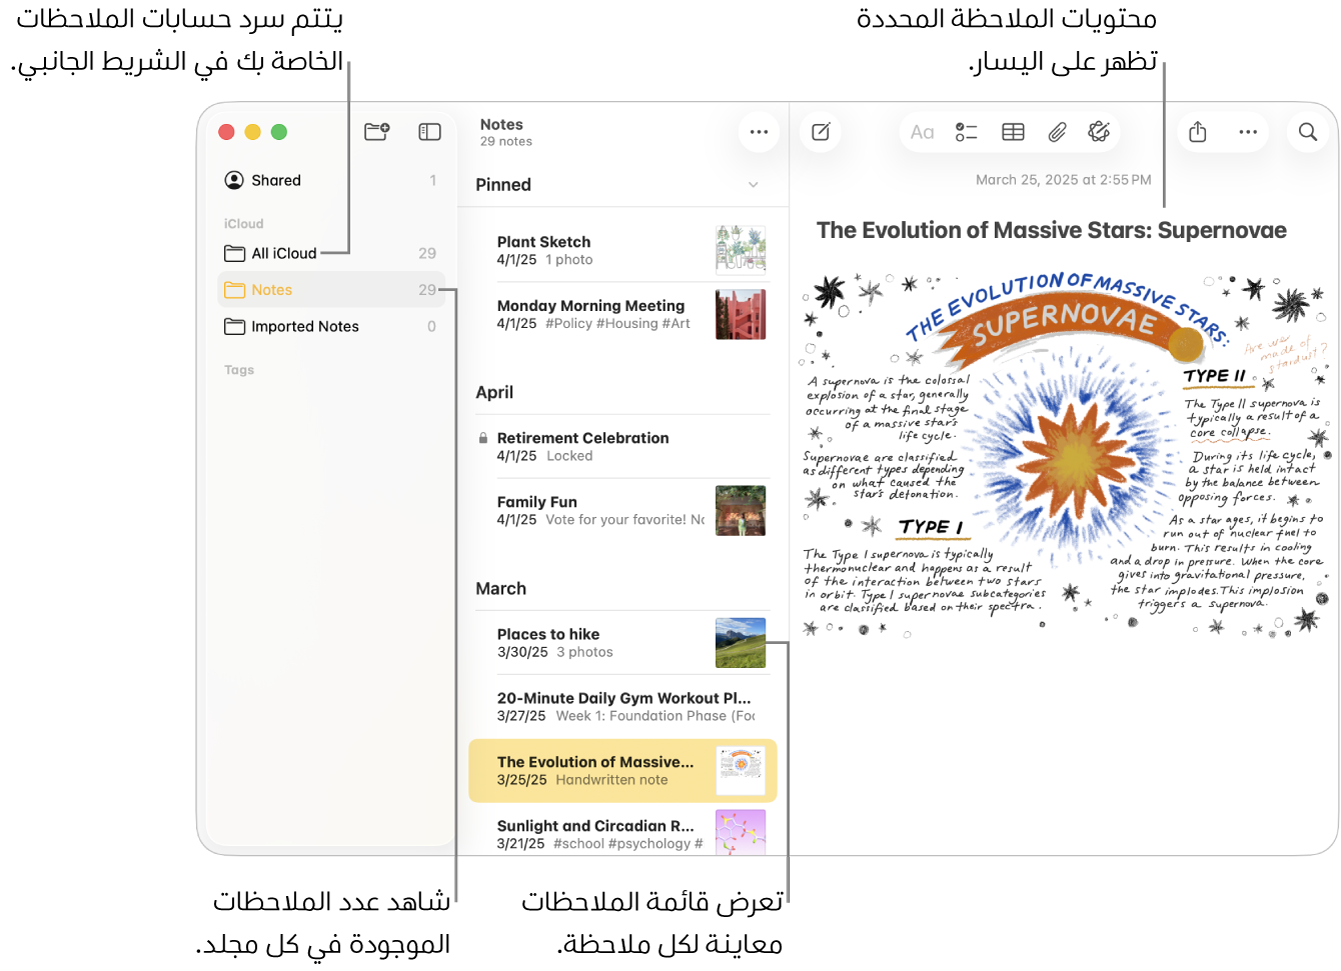This screenshot has width=1341, height=971.
Task: Click the Family Fun thumbnail image
Action: pos(741,510)
